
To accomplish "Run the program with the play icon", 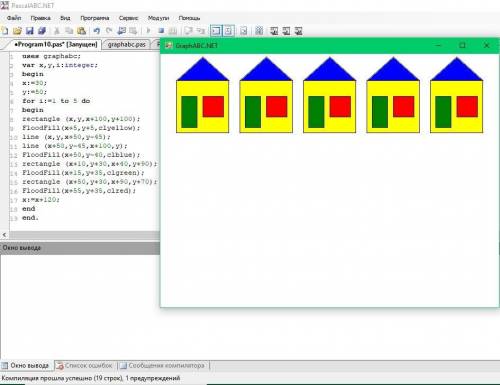I will 148,31.
